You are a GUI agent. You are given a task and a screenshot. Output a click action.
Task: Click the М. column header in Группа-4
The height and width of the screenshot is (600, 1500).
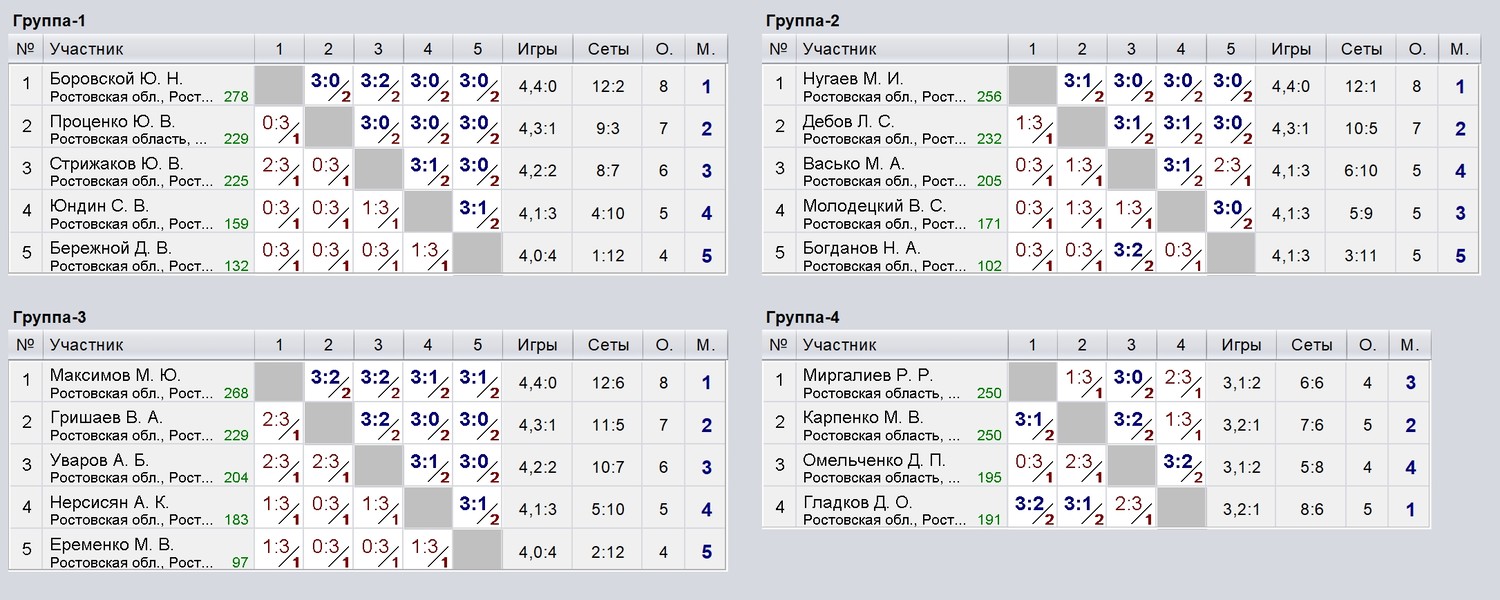click(x=1410, y=345)
